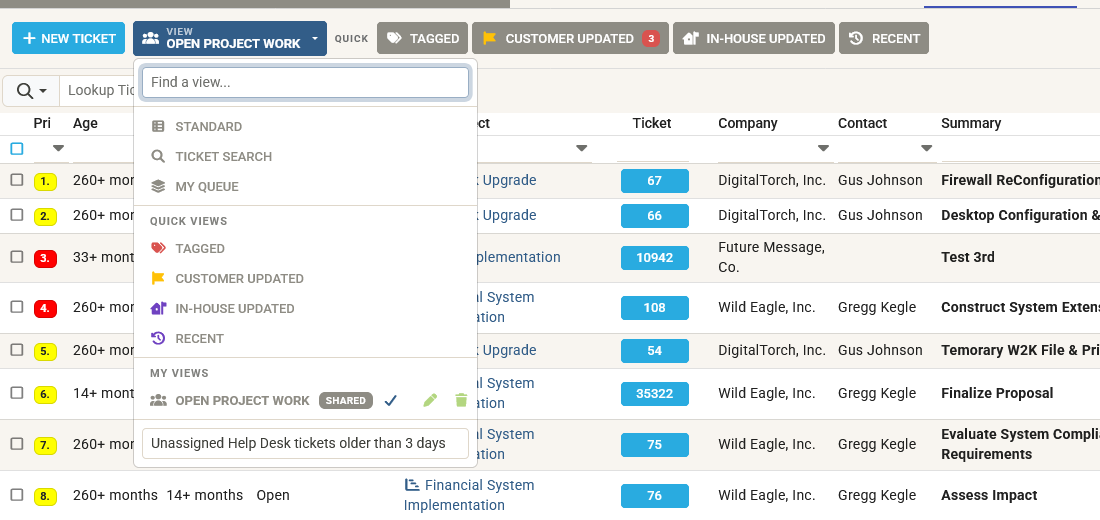Open ticket number 54
Screen dimensions: 1100x520
click(655, 351)
